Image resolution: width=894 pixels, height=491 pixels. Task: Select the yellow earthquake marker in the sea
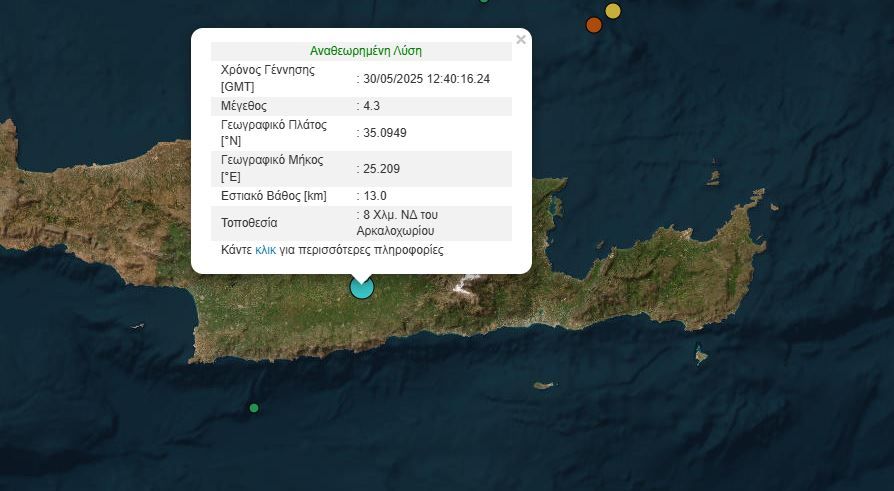point(613,11)
